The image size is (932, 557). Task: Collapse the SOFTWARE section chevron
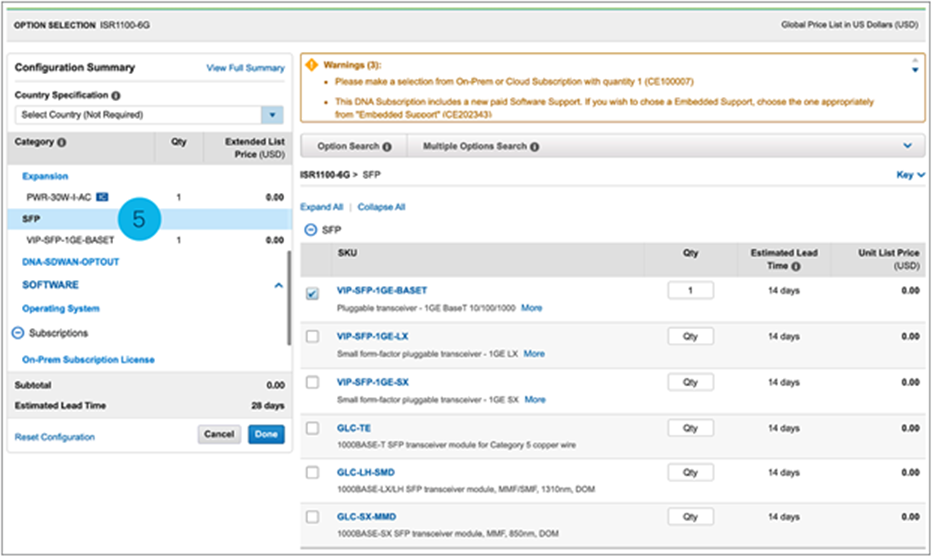tap(278, 285)
